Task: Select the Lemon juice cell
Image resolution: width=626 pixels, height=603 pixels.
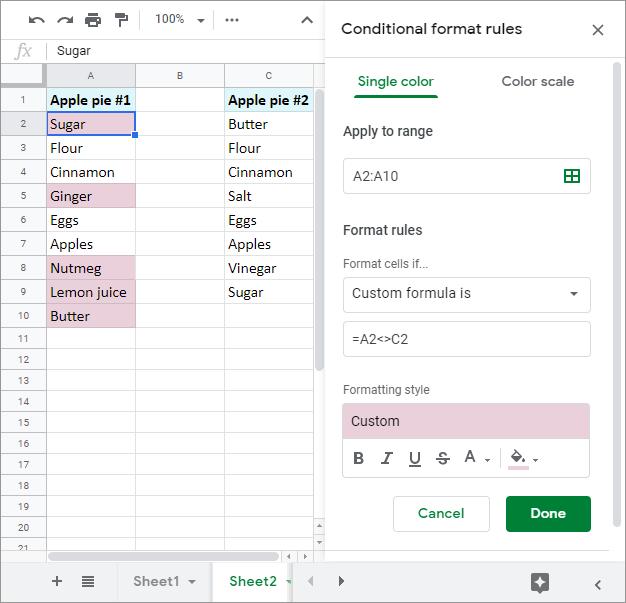Action: click(91, 292)
